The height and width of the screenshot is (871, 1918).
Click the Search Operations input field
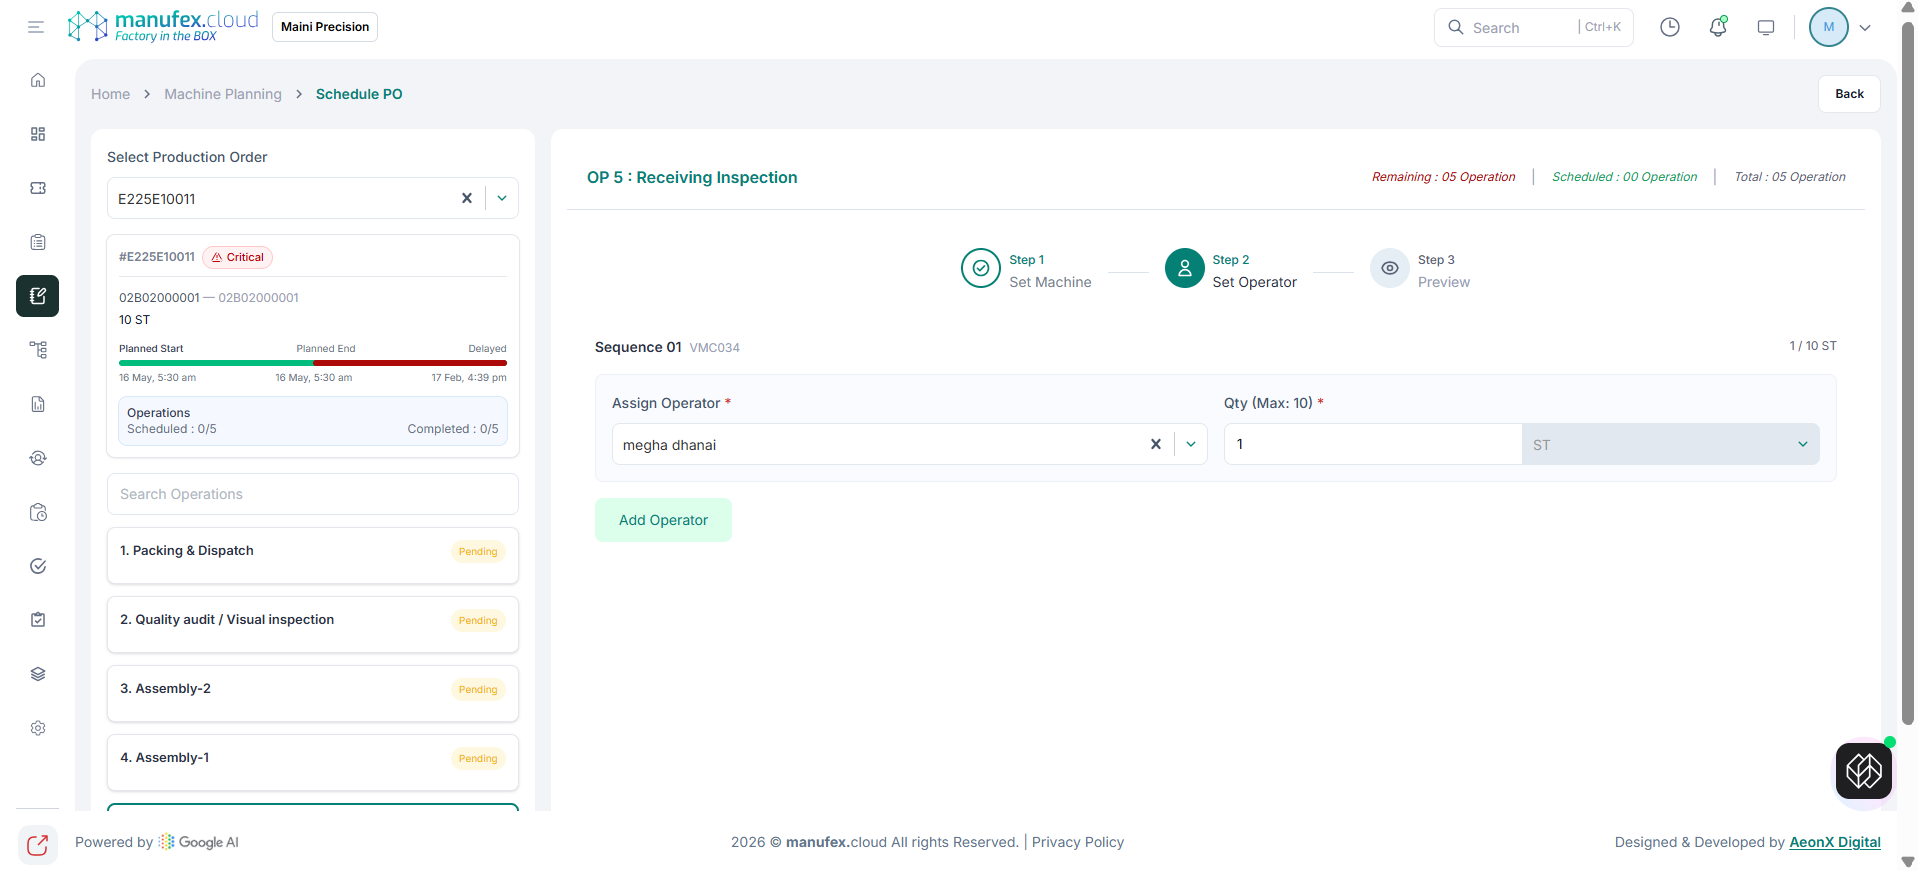tap(312, 494)
